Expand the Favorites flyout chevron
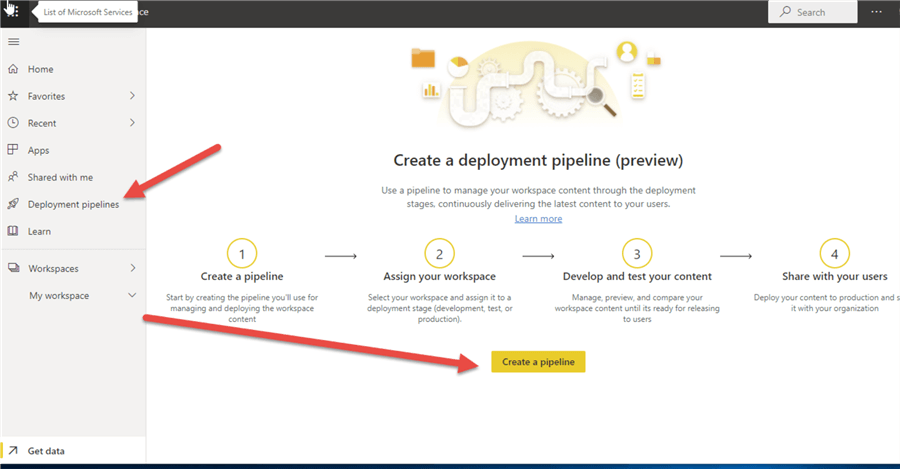This screenshot has height=469, width=900. coord(132,96)
